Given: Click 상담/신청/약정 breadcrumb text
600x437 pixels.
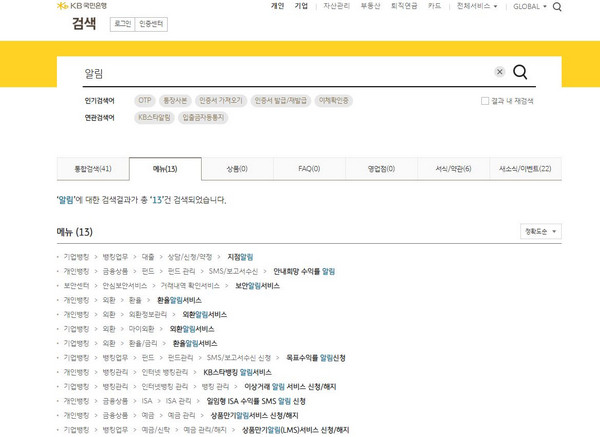Looking at the screenshot, I should coord(190,257).
